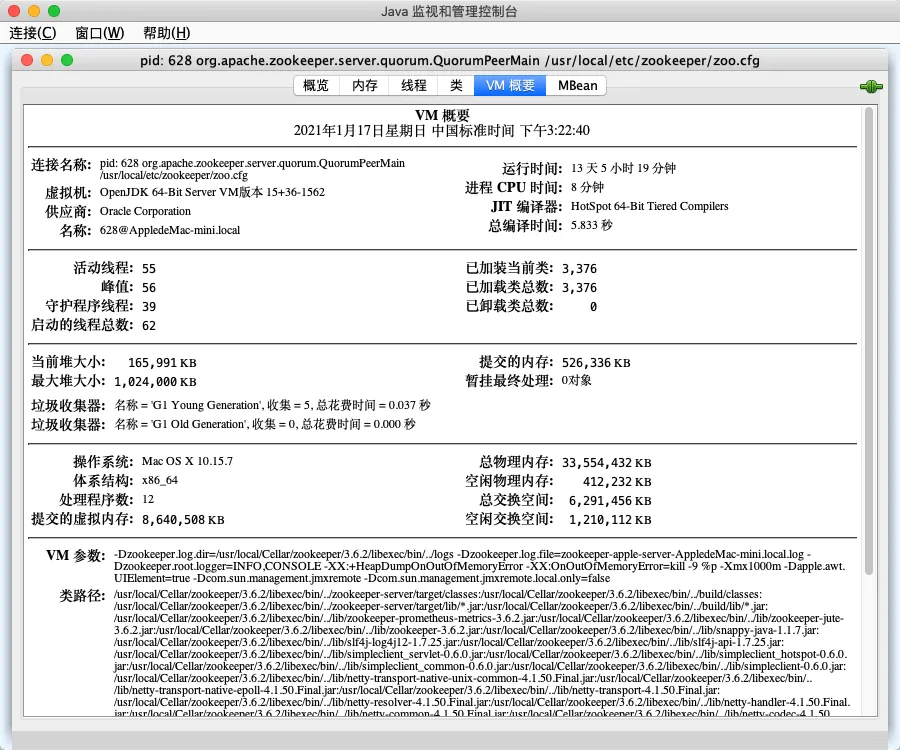This screenshot has width=900, height=750.
Task: Click the processor count value 12
Action: point(148,499)
